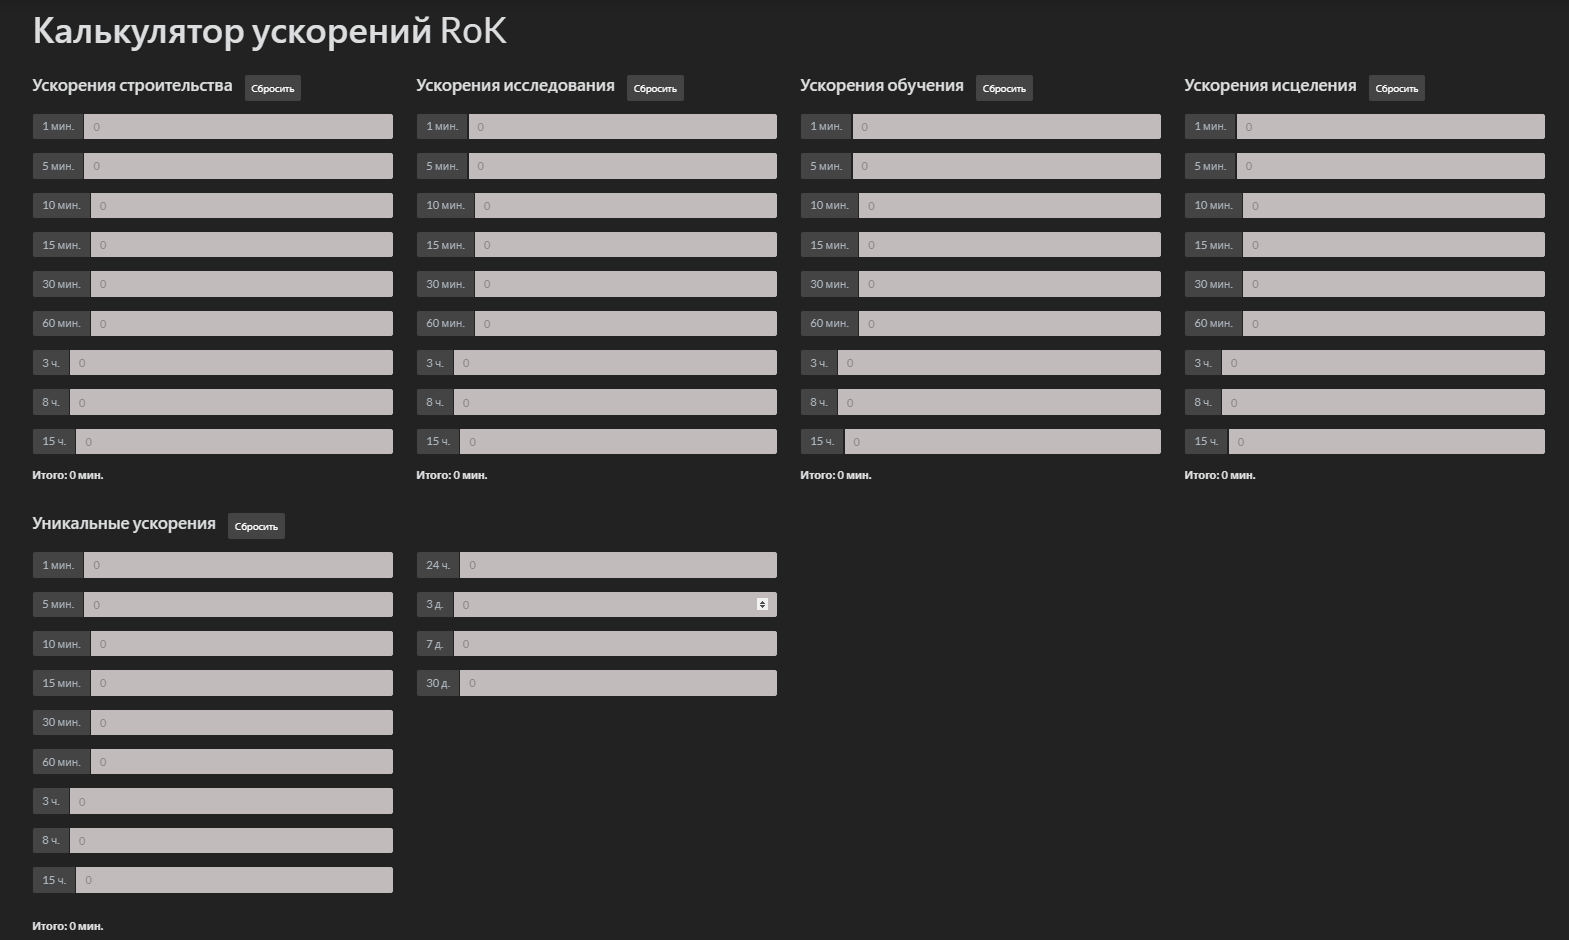Edit the 30 д. unique speedup field
Viewport: 1569px width, 940px height.
click(x=619, y=683)
